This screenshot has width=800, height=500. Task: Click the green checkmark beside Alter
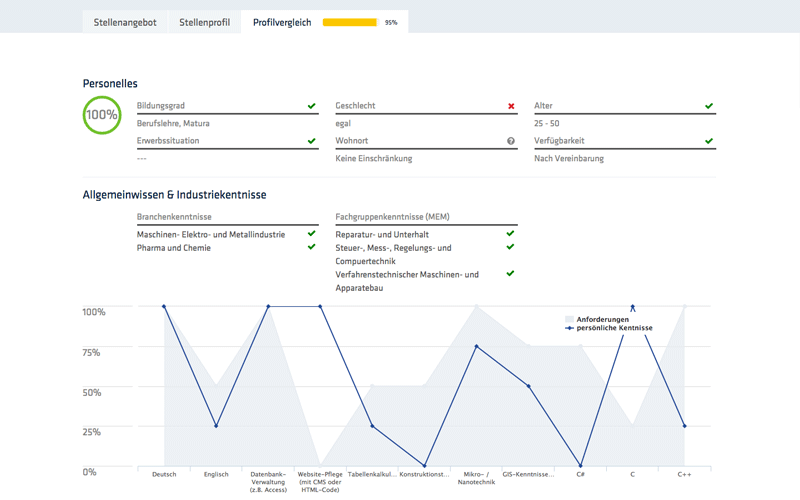click(x=709, y=106)
